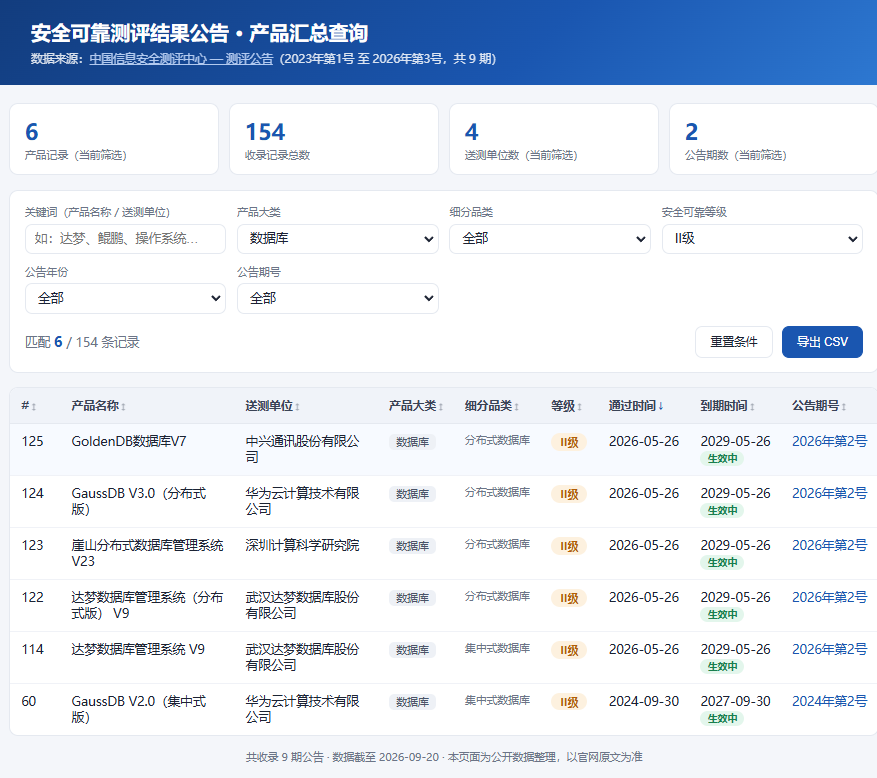Click the 2024-09-30 pass date cell

click(x=644, y=701)
